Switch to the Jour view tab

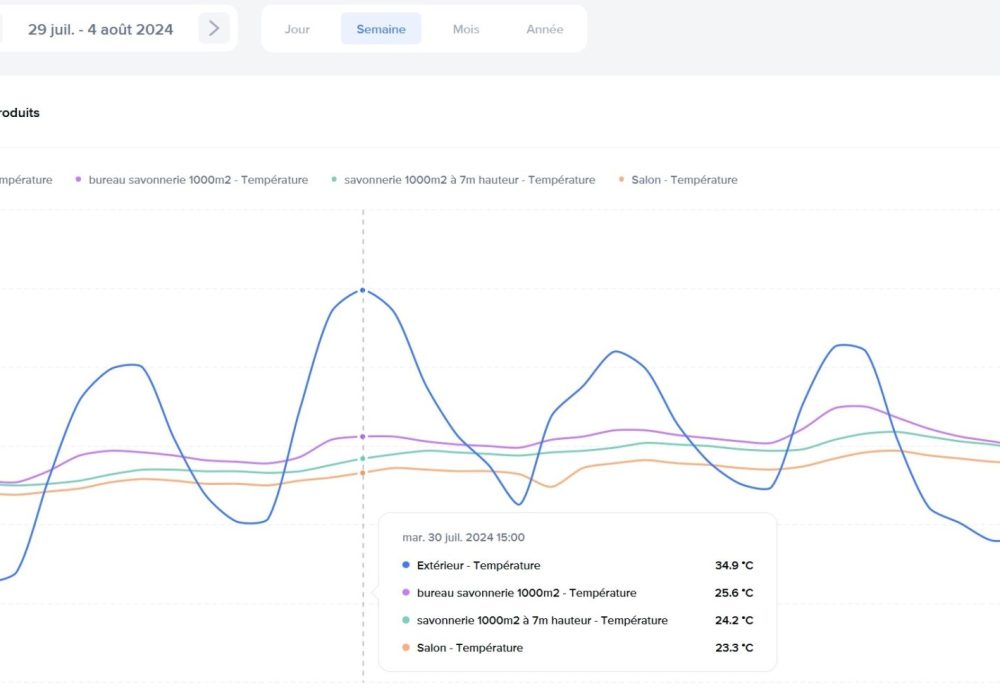pos(297,29)
